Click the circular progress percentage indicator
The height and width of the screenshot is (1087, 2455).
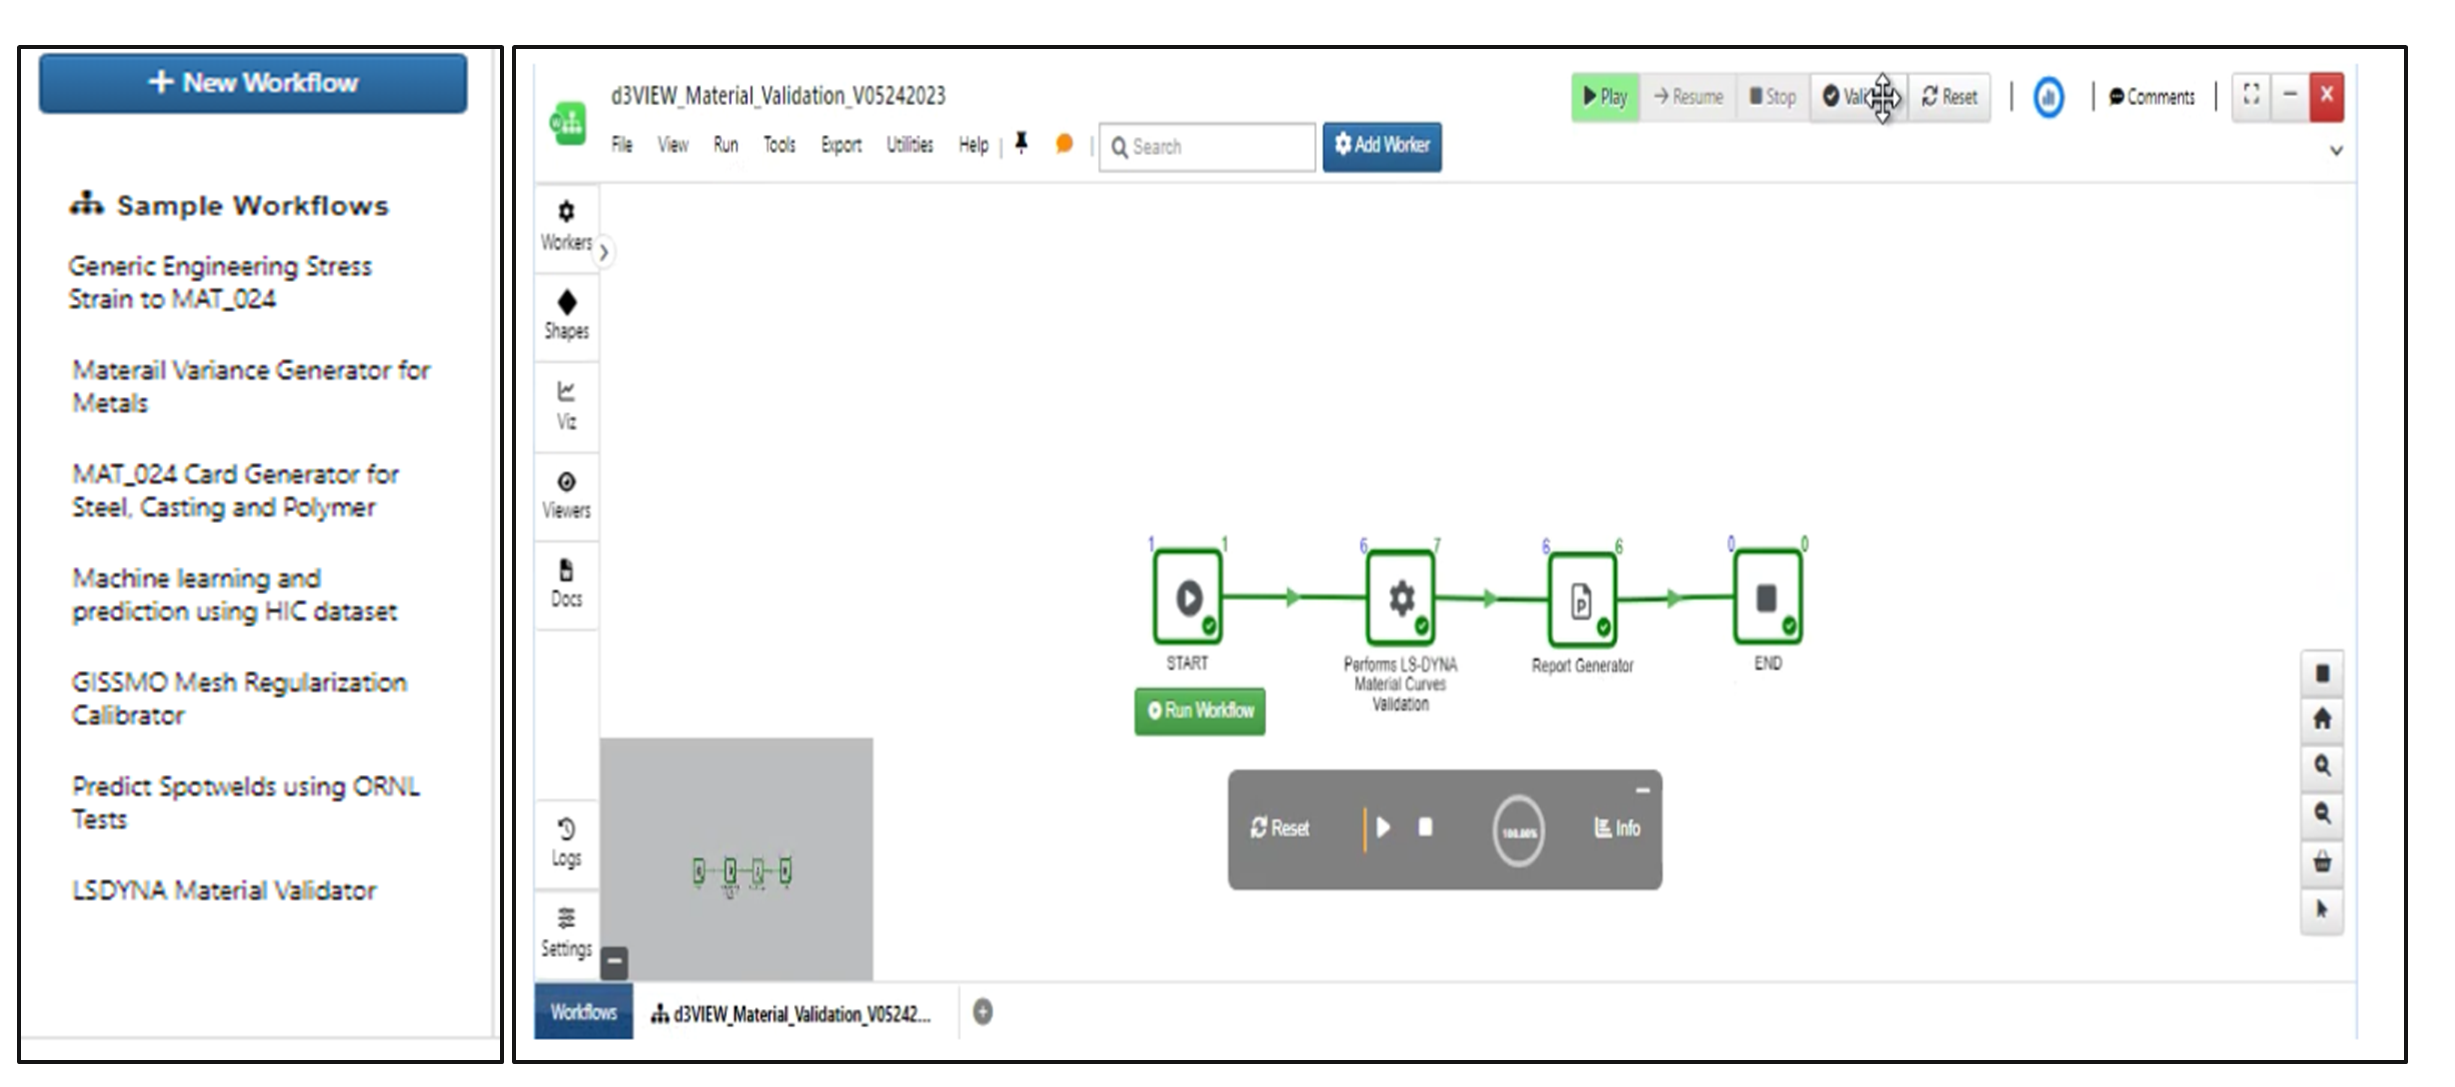coord(1518,831)
